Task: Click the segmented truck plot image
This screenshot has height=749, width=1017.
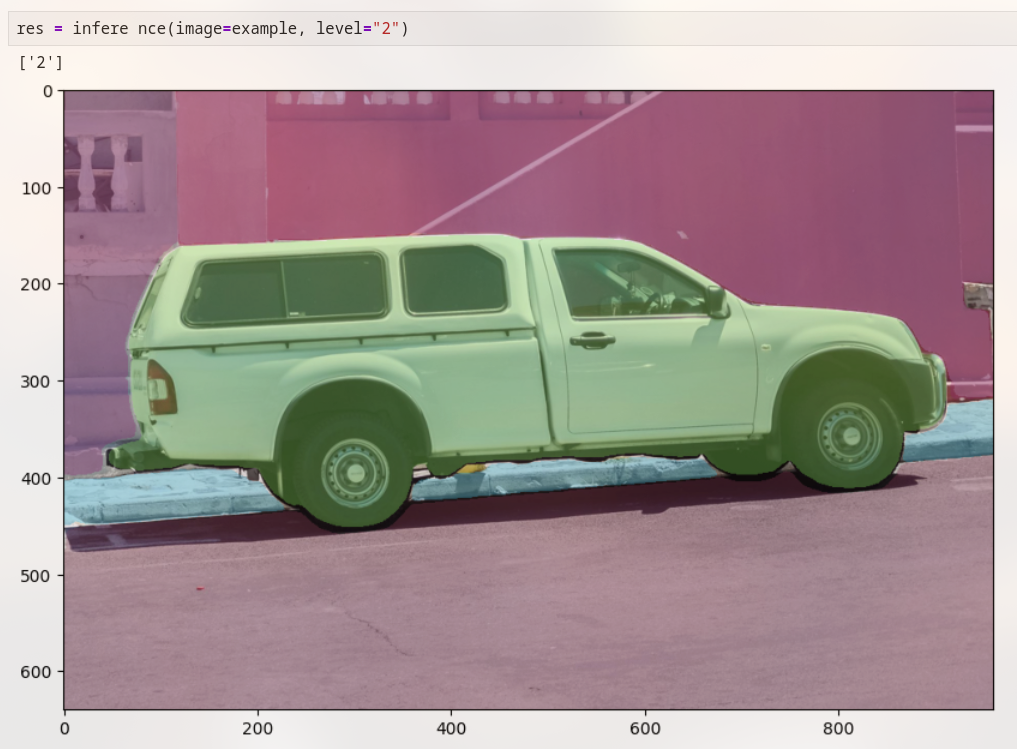Action: 529,399
